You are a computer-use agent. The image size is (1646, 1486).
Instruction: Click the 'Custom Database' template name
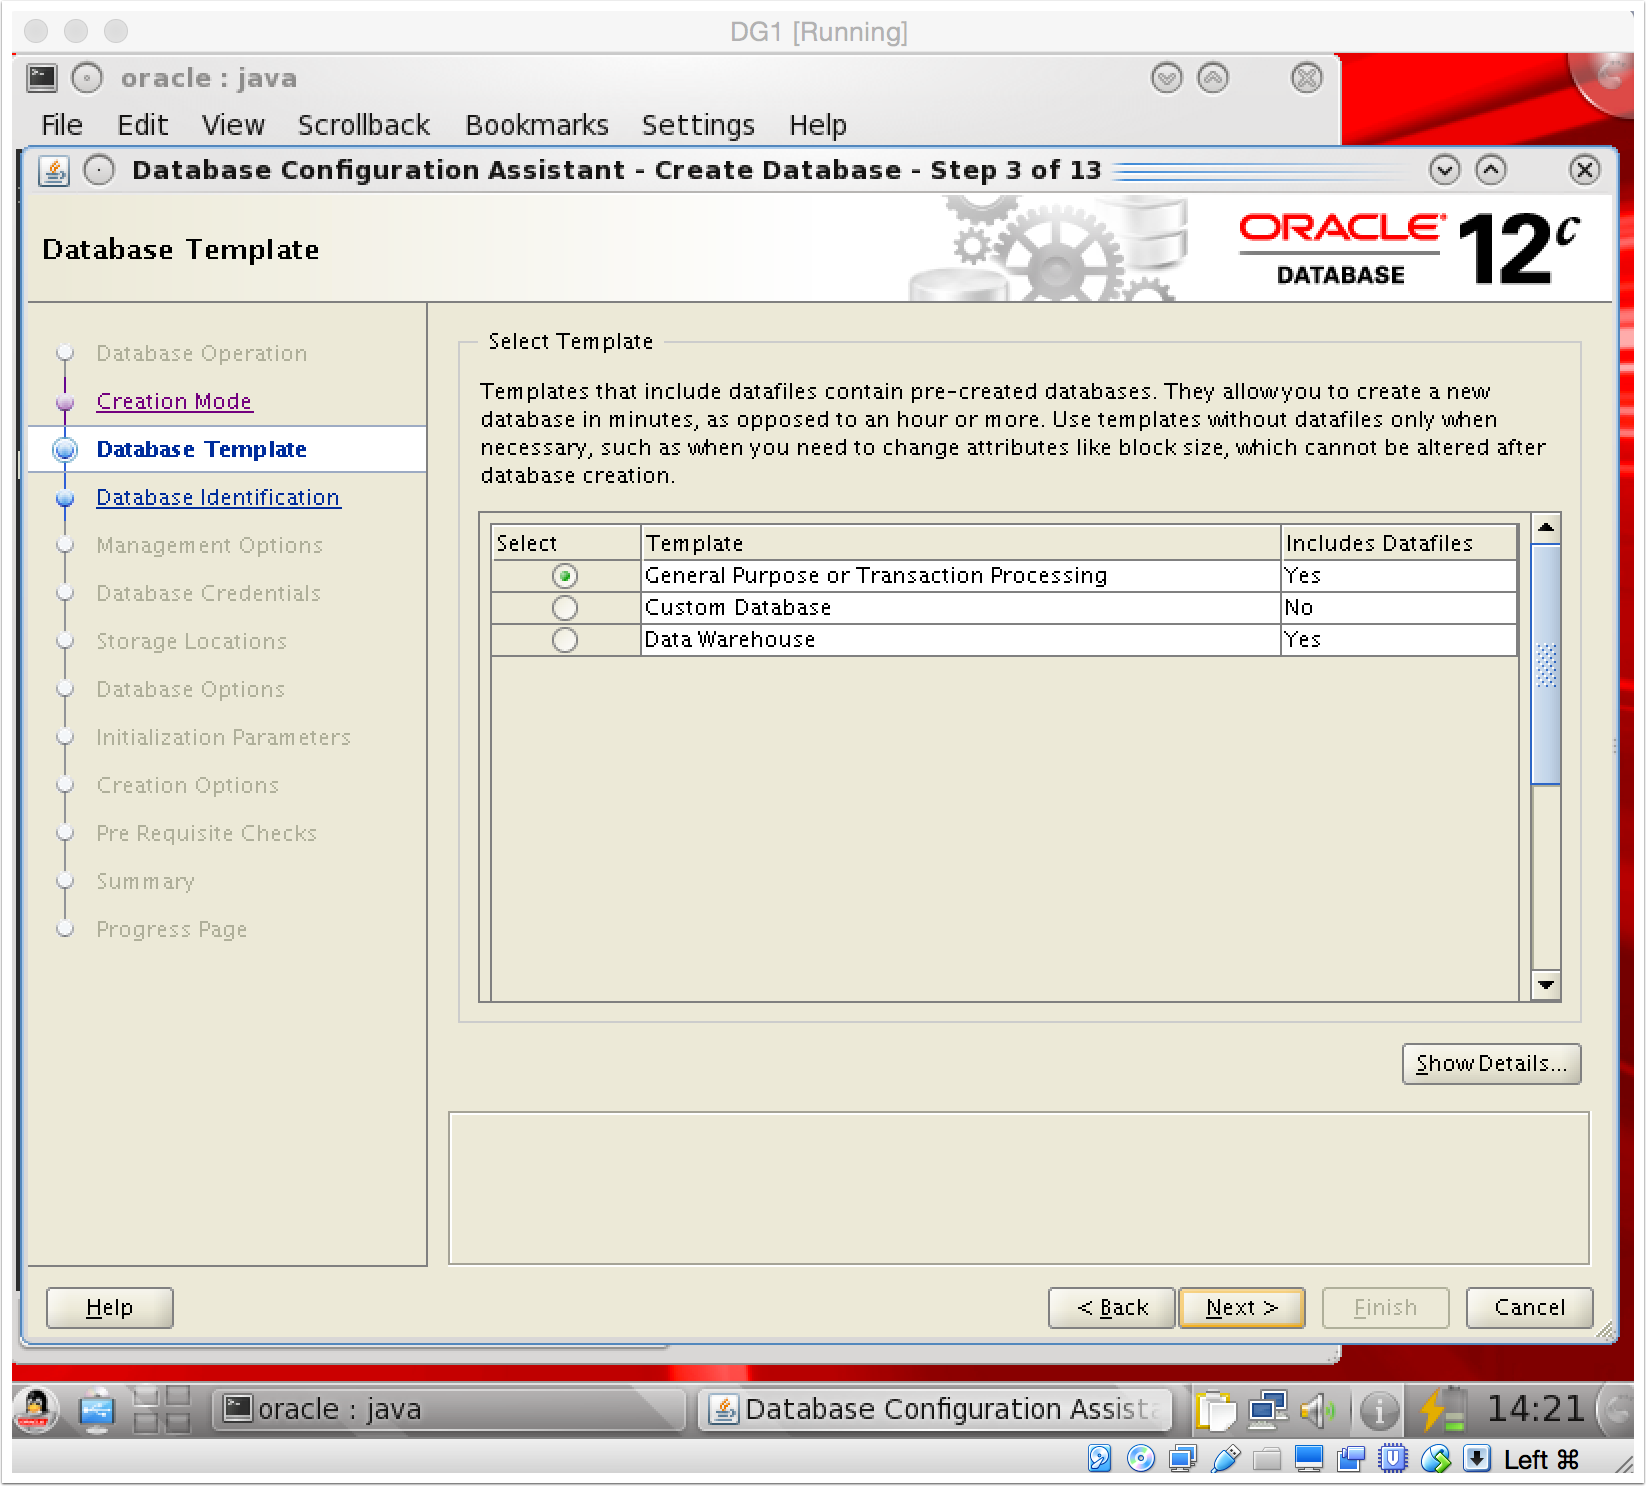point(738,608)
